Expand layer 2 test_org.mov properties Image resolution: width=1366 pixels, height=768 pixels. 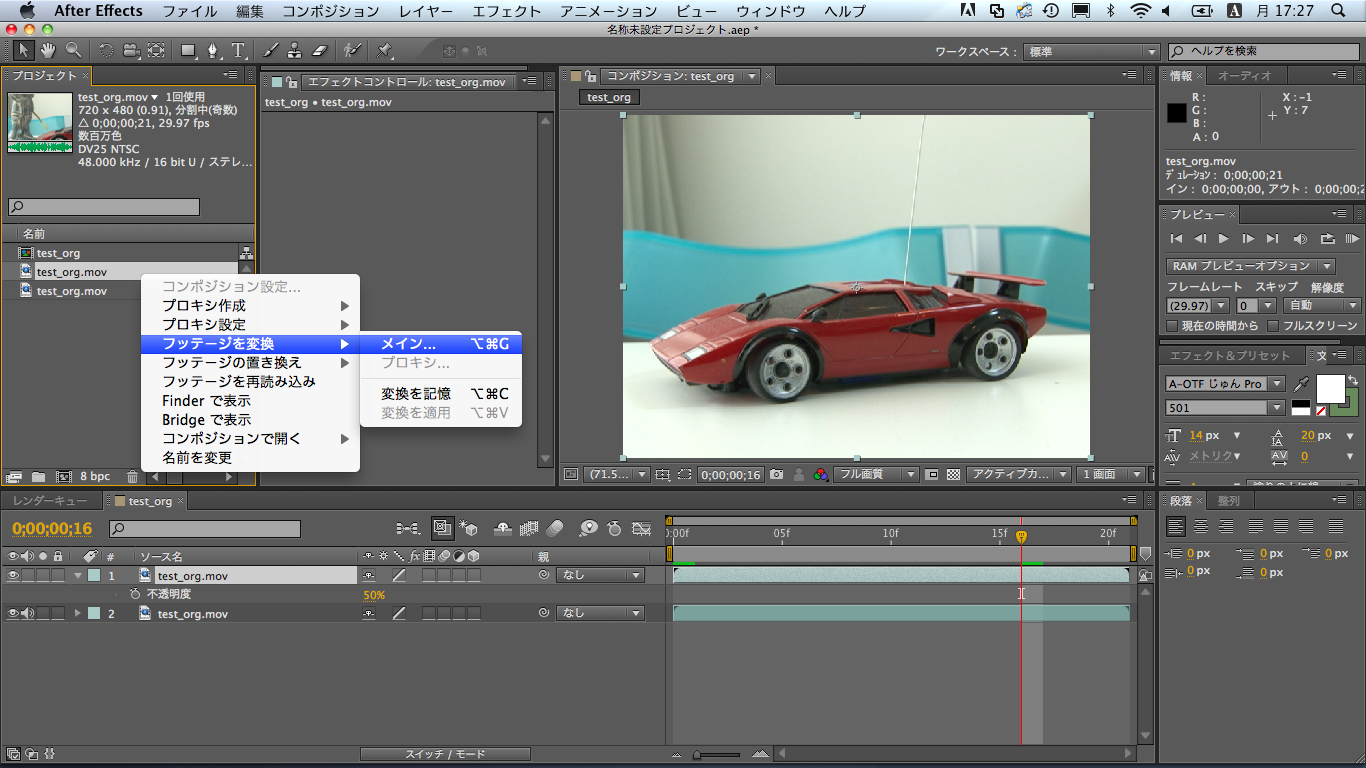point(78,614)
